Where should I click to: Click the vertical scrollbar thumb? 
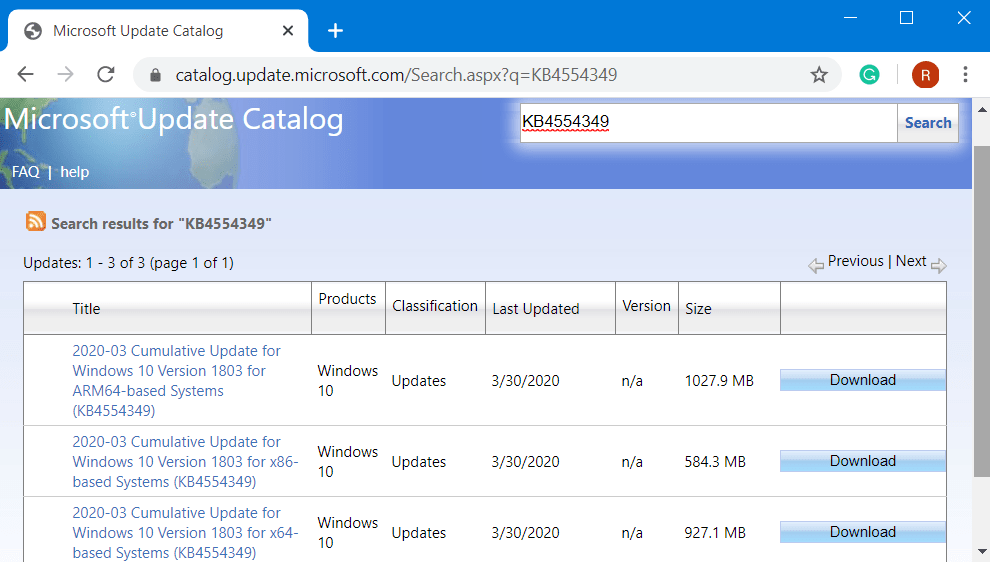(982, 311)
